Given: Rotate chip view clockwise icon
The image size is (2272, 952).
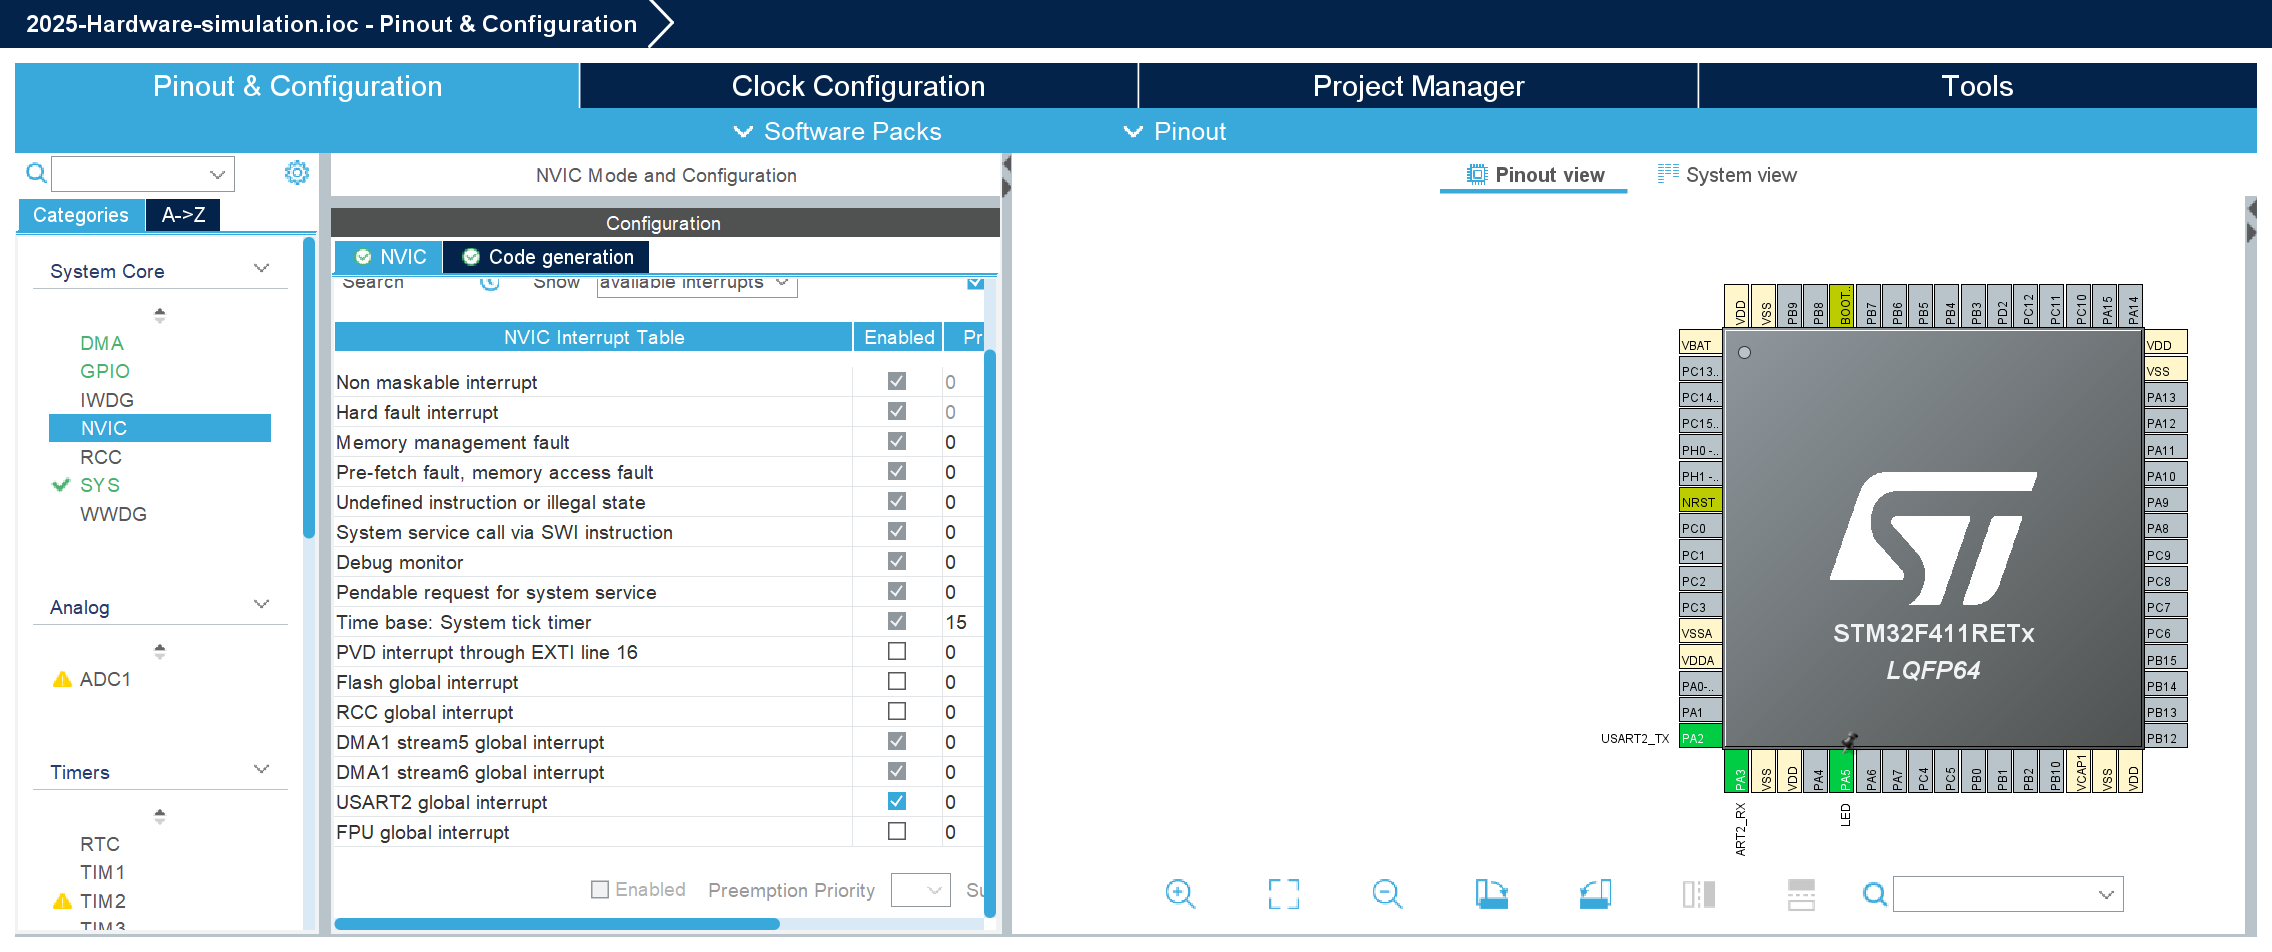Looking at the screenshot, I should (1491, 893).
